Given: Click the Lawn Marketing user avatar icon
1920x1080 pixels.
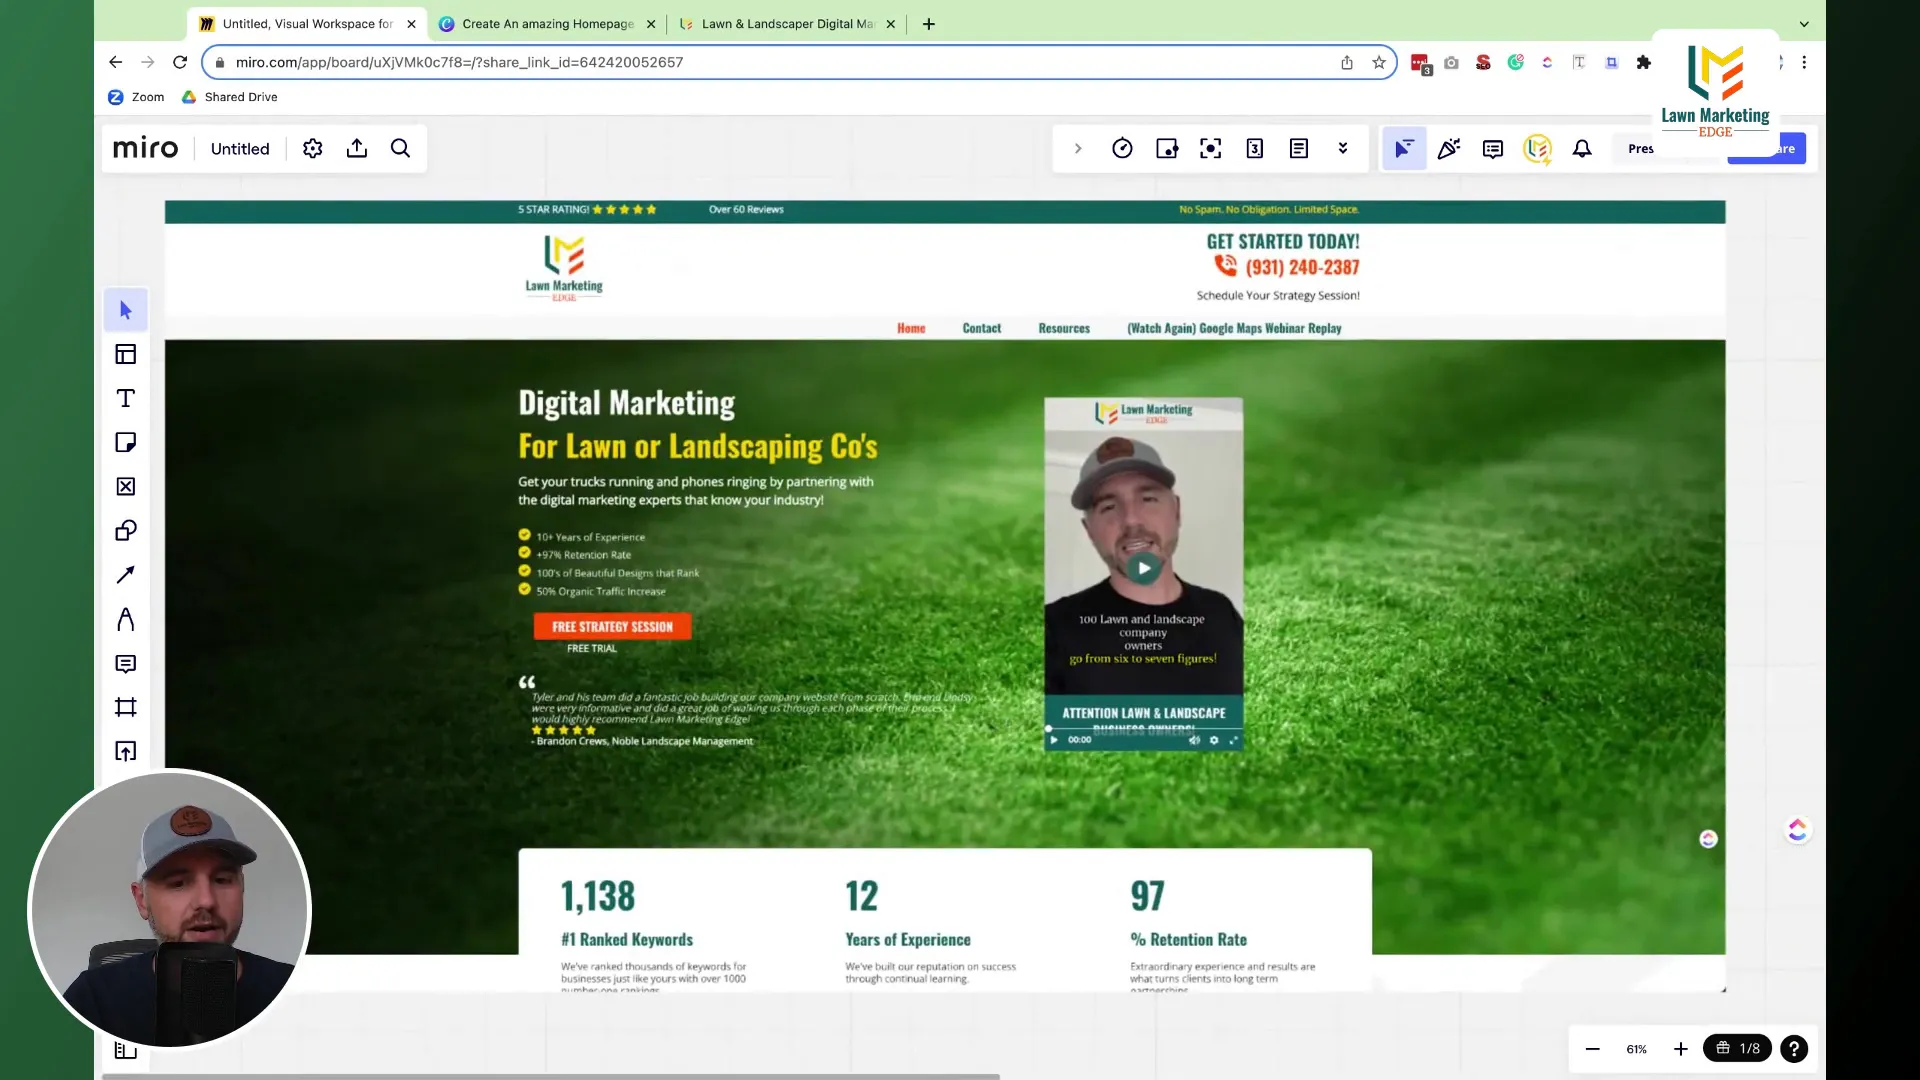Looking at the screenshot, I should pos(1537,148).
